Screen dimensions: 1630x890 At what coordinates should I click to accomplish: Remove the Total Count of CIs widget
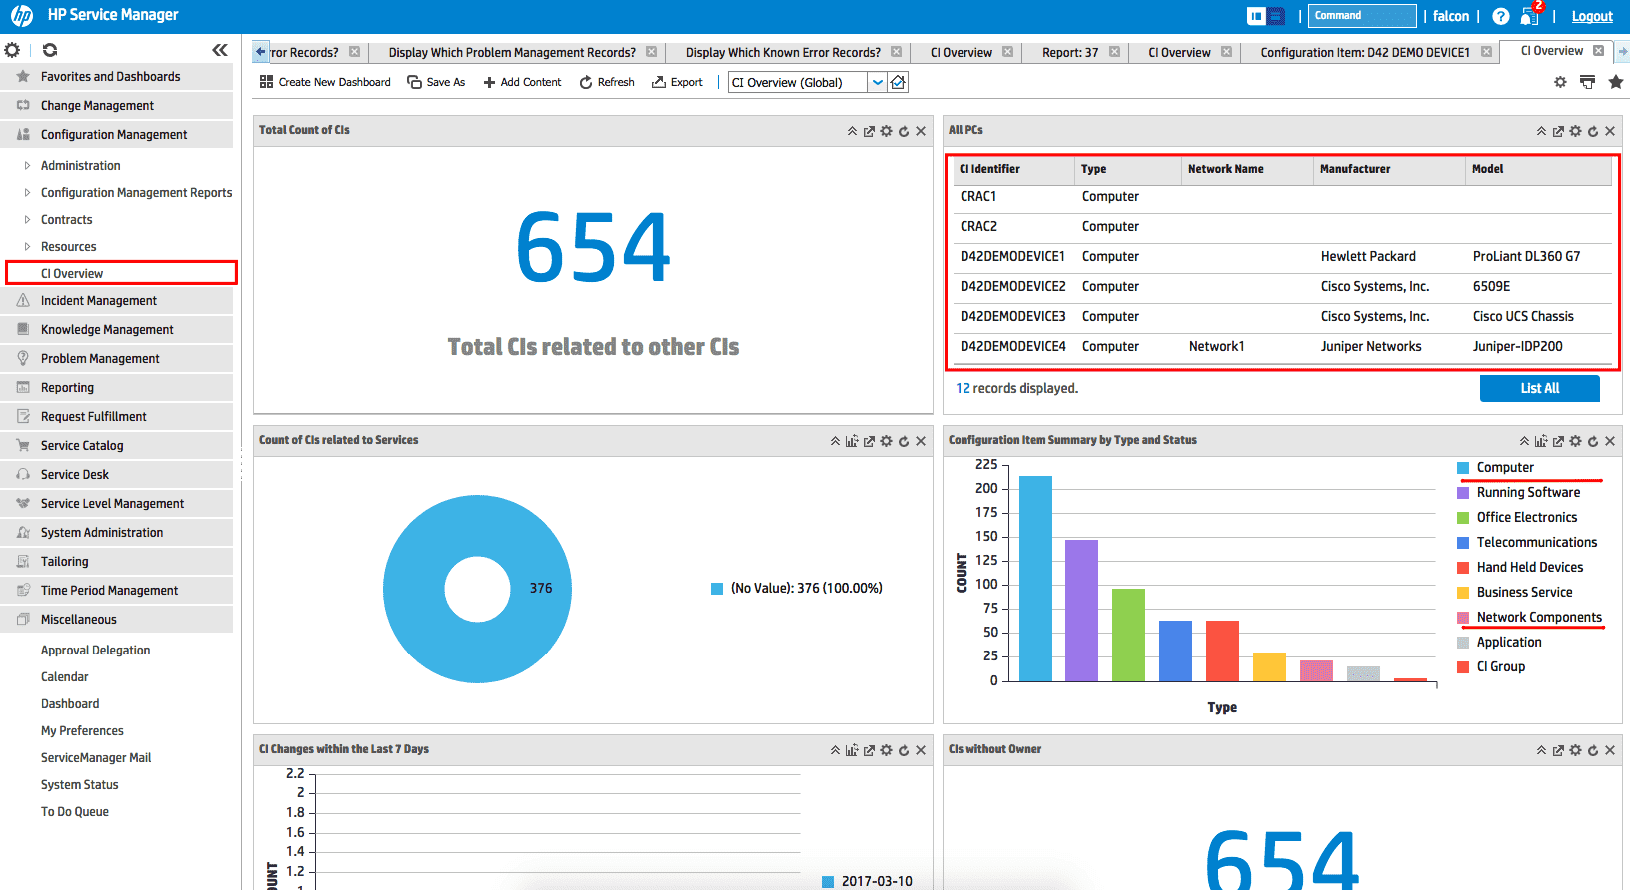(921, 131)
